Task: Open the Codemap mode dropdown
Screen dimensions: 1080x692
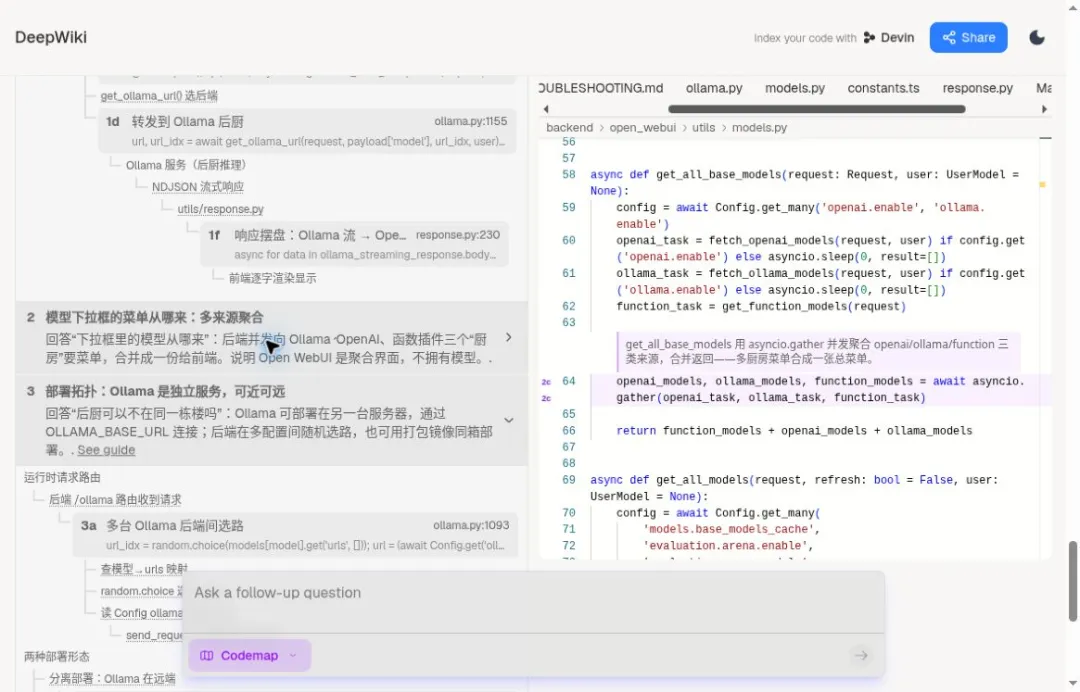Action: click(x=249, y=656)
